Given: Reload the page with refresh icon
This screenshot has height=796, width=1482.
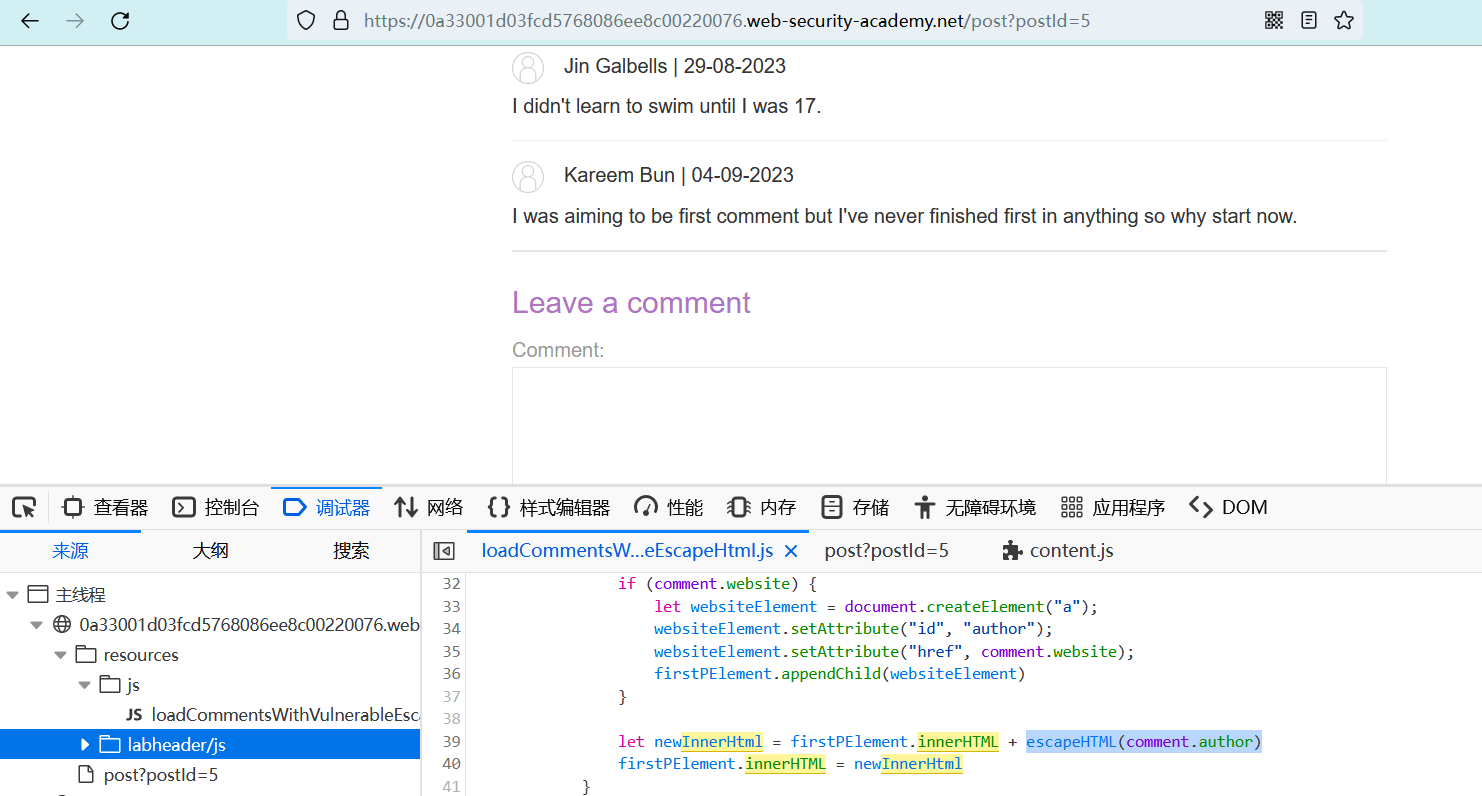Looking at the screenshot, I should pyautogui.click(x=120, y=21).
